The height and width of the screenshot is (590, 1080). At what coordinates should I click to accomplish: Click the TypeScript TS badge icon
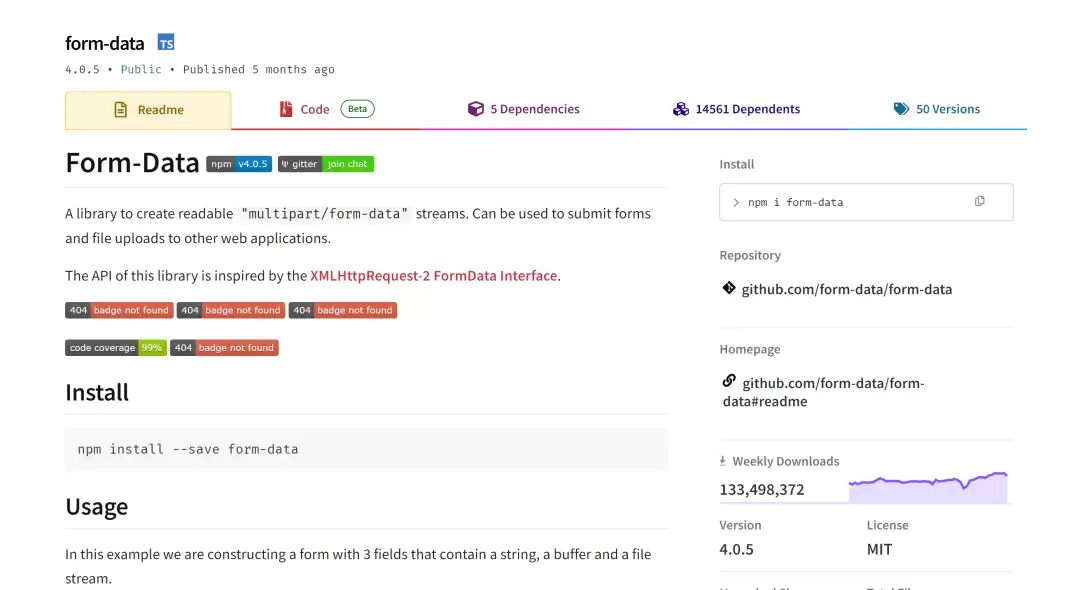[x=166, y=43]
